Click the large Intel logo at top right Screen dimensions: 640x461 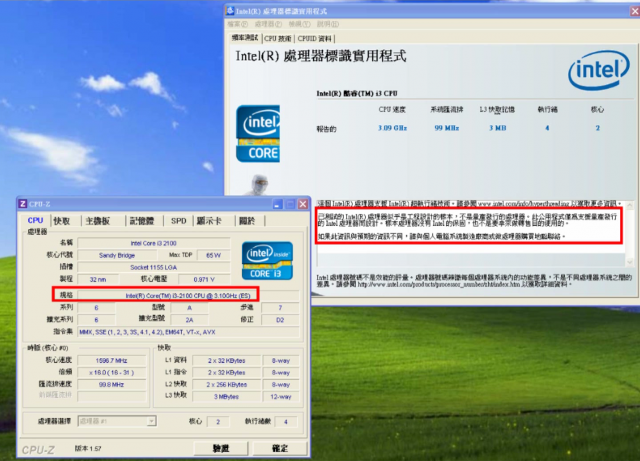[x=599, y=70]
